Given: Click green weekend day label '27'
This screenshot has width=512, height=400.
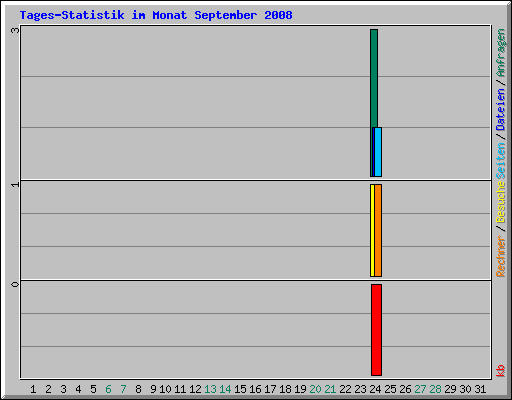Looking at the screenshot, I should (x=420, y=389).
